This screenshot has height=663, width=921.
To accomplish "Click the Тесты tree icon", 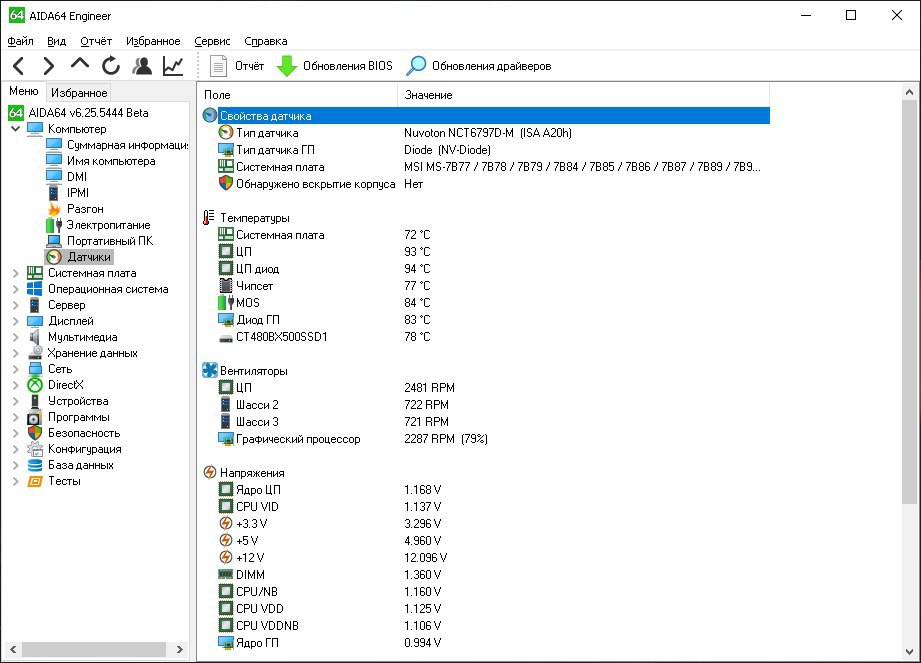I will (x=35, y=482).
